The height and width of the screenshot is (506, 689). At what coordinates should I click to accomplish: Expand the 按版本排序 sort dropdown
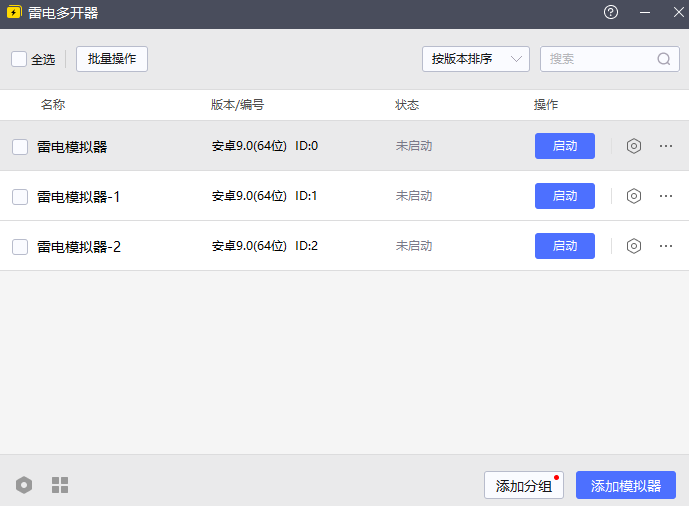tap(475, 59)
